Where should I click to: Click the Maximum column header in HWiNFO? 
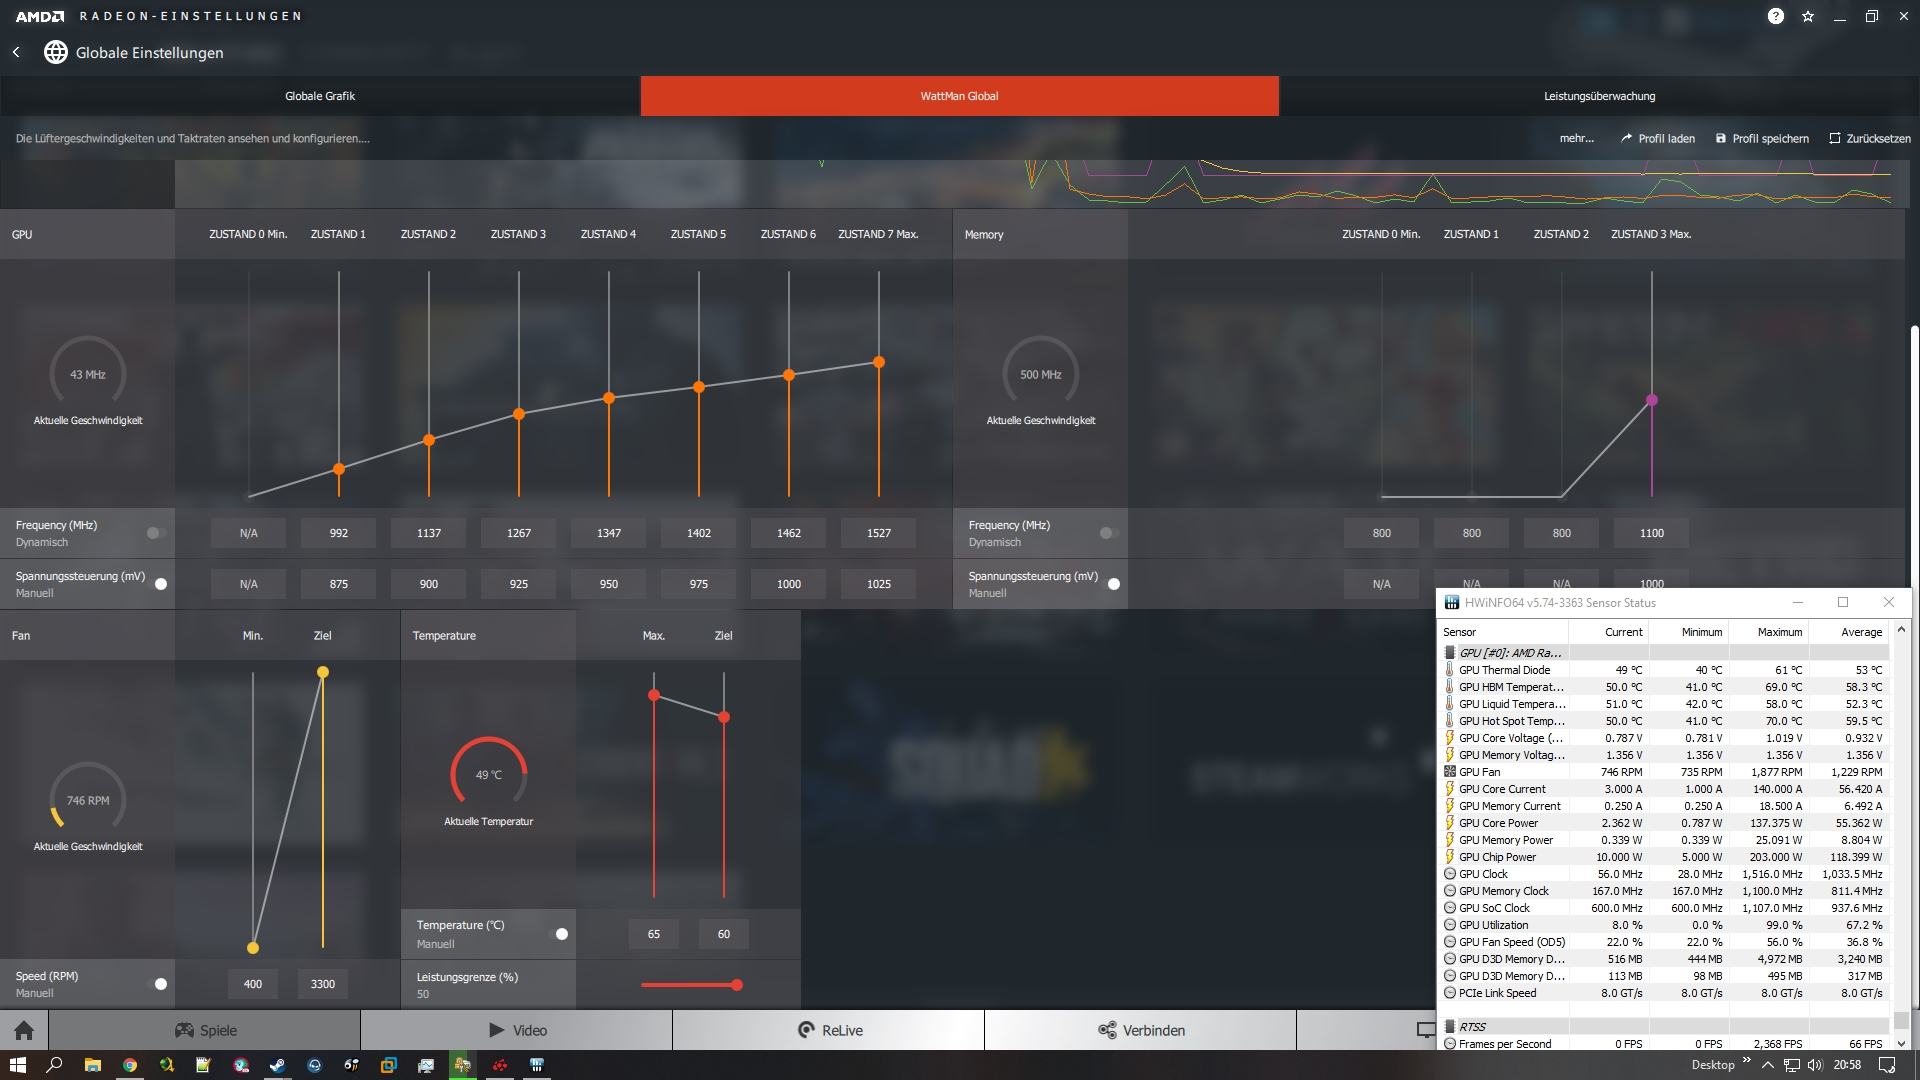click(1768, 632)
